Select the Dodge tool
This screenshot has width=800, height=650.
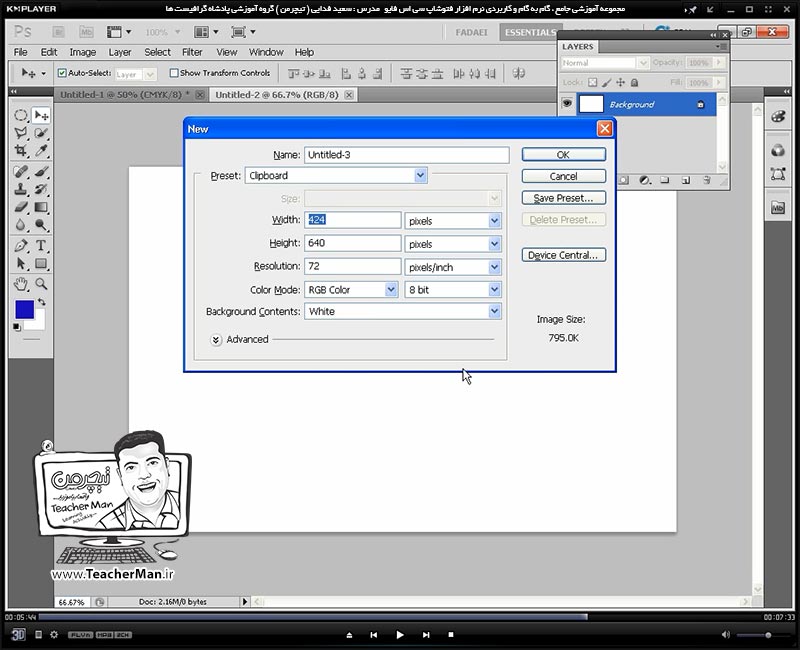coord(41,225)
